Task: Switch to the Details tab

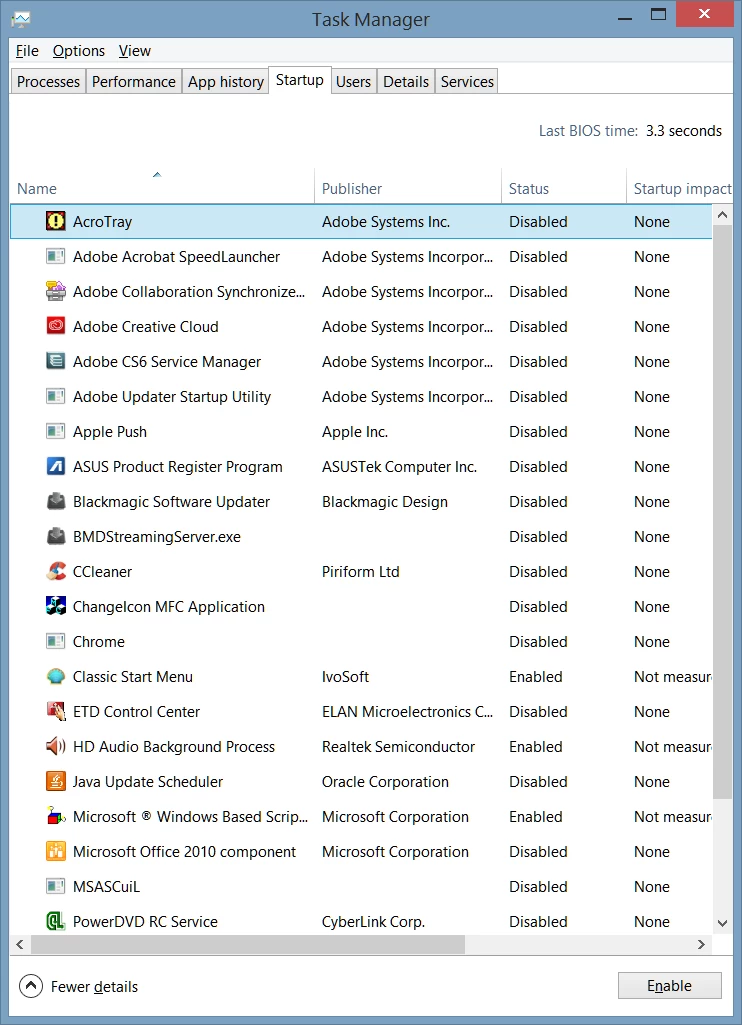Action: [405, 81]
